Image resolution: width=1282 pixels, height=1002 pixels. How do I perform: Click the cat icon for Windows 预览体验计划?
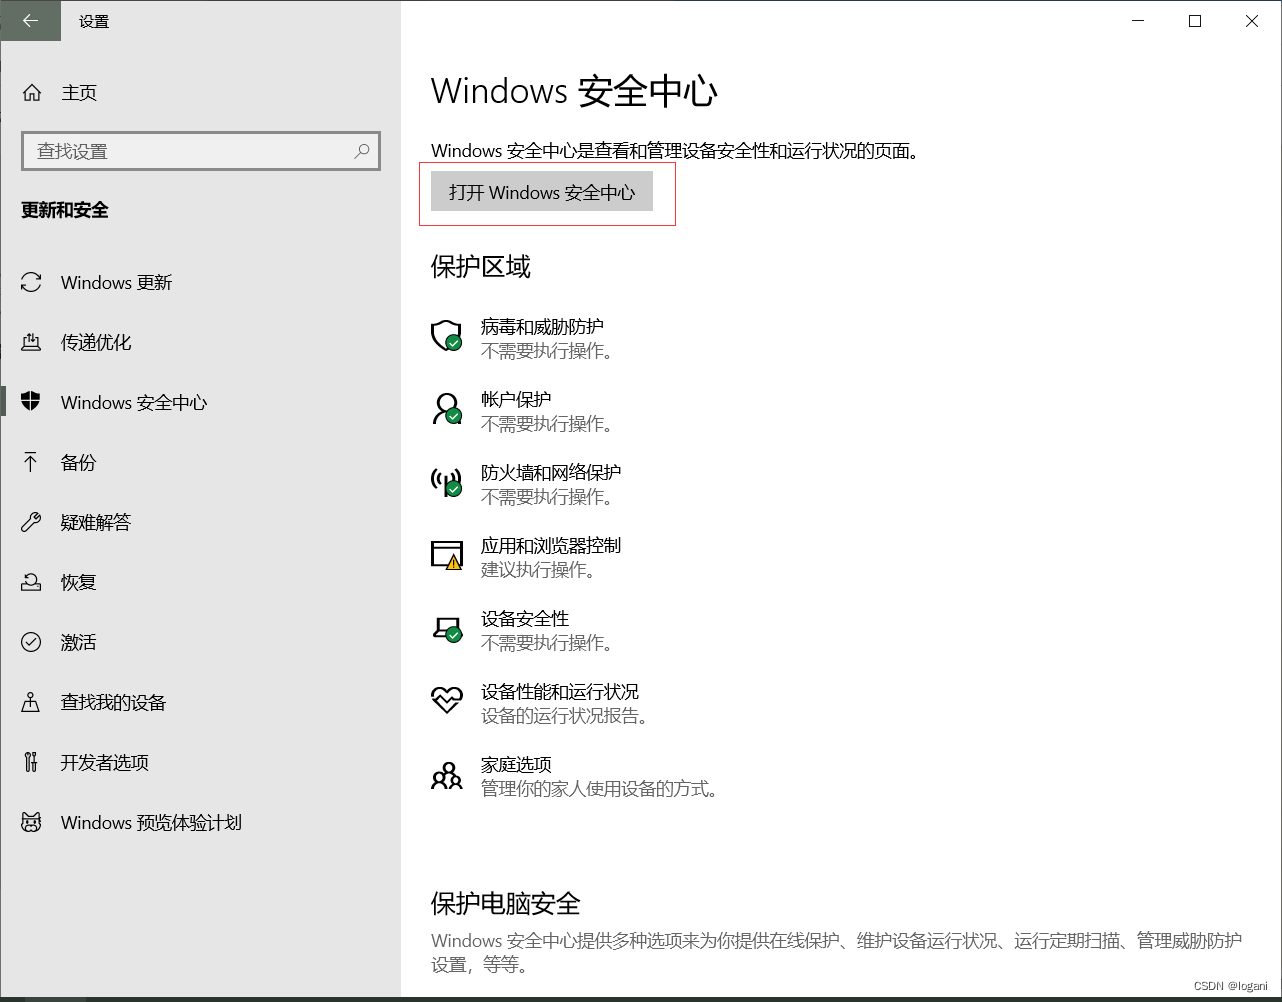(x=31, y=822)
